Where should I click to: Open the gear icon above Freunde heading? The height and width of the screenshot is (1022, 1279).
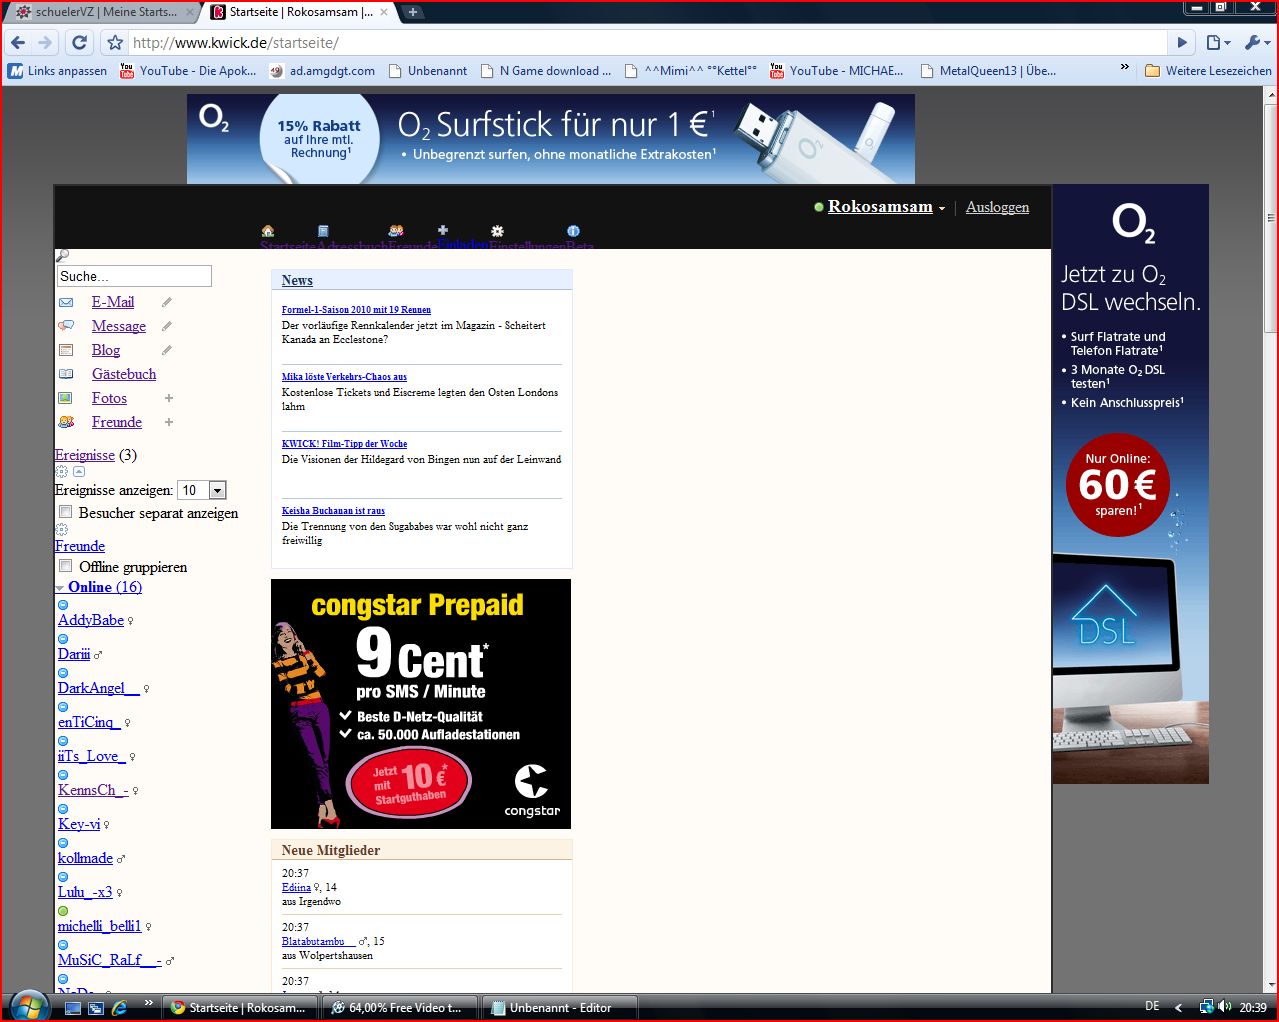coord(61,530)
